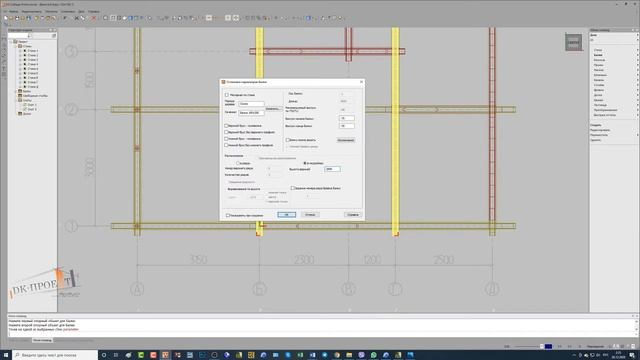The image size is (640, 360).
Task: Click the taskbar search box
Action: (x=55, y=355)
